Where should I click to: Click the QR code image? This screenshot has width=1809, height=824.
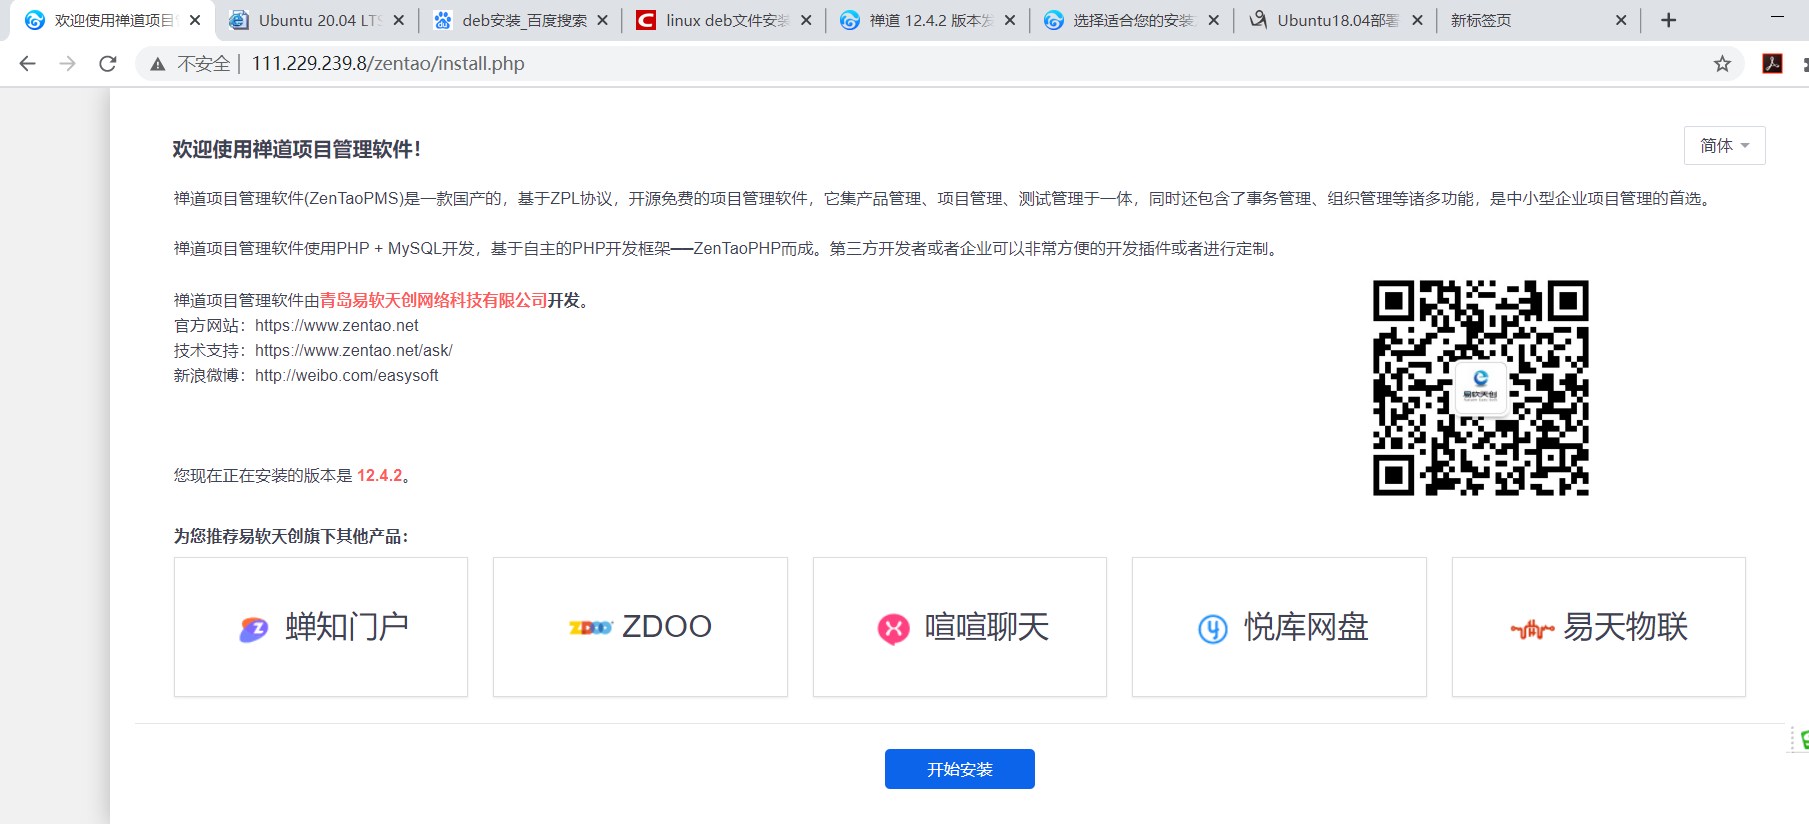pos(1481,388)
